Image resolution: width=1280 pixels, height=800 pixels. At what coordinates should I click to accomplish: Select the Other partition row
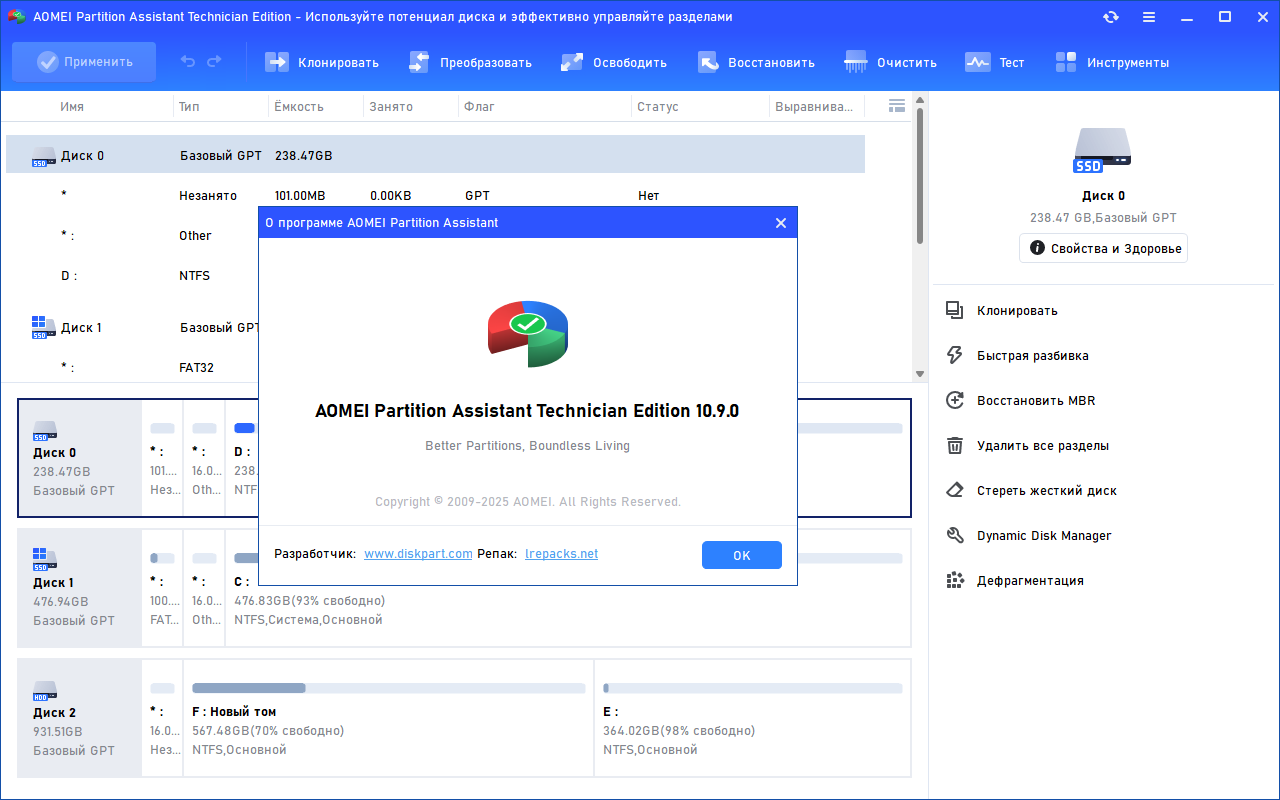(132, 236)
